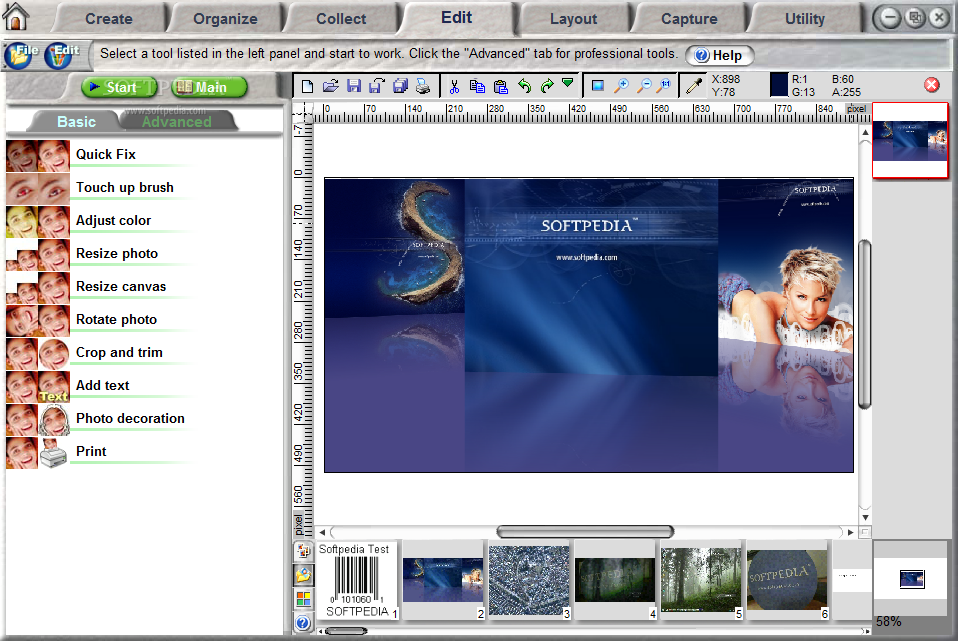Zoom out with the magnifier minus icon
This screenshot has width=958, height=641.
(644, 86)
